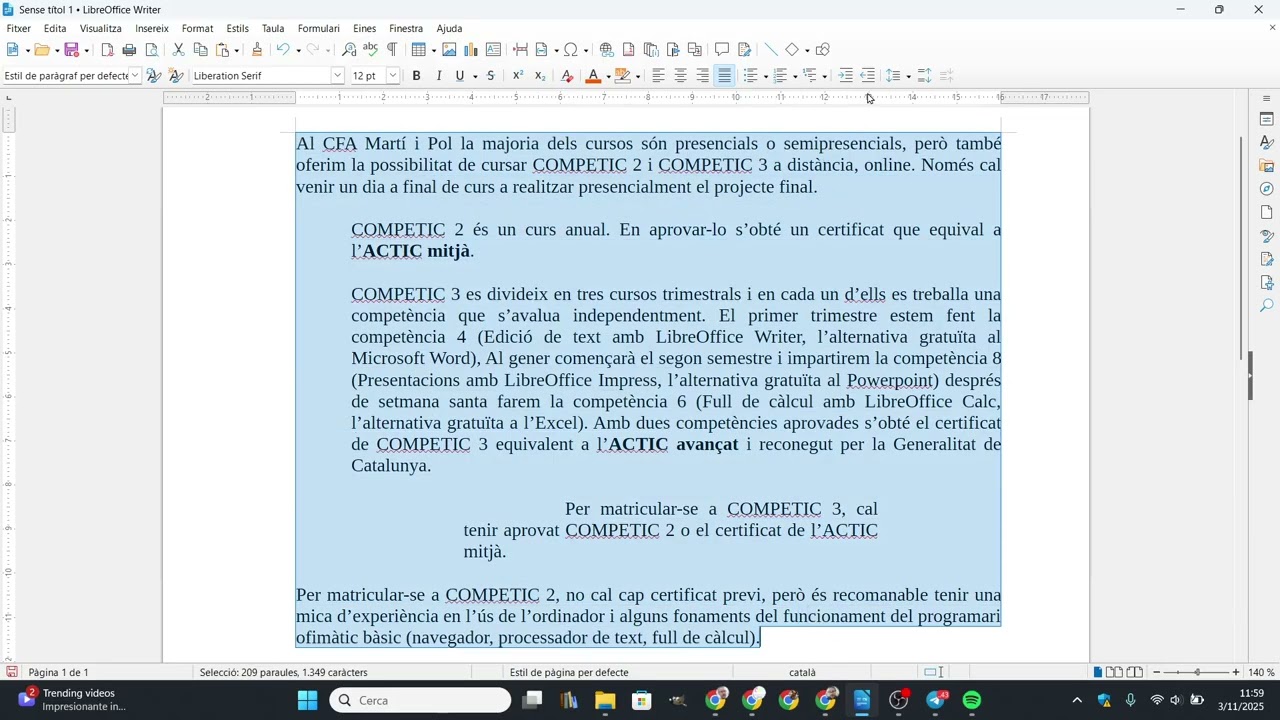
Task: Expand ordered list style options
Action: 795,77
